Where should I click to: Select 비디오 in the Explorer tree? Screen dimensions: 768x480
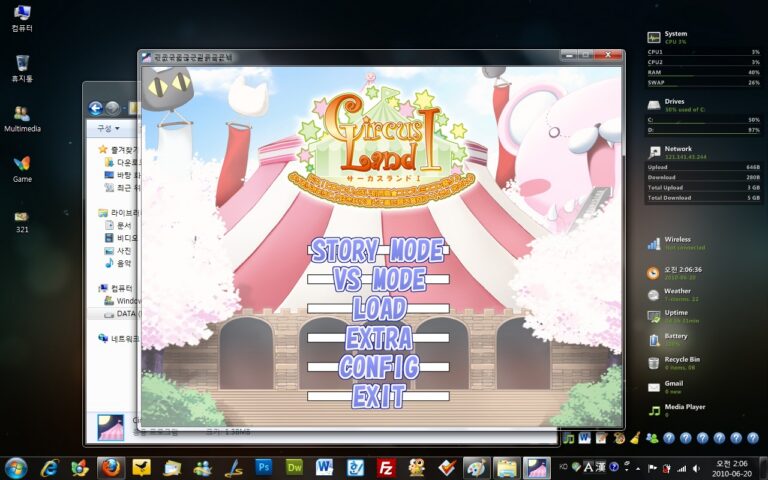[x=121, y=238]
